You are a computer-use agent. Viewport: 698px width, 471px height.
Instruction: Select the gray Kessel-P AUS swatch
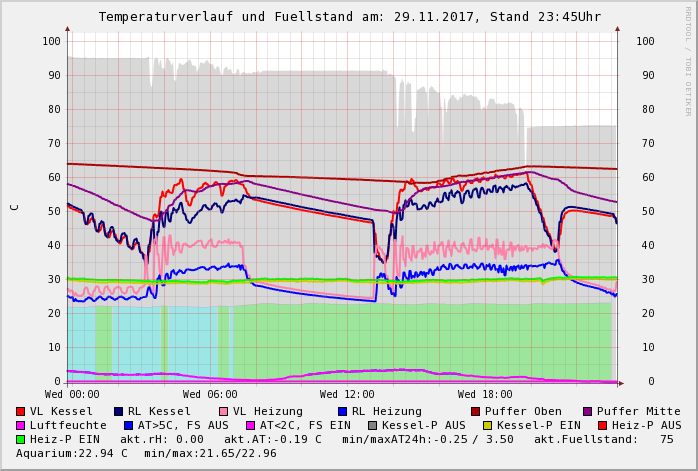click(372, 425)
